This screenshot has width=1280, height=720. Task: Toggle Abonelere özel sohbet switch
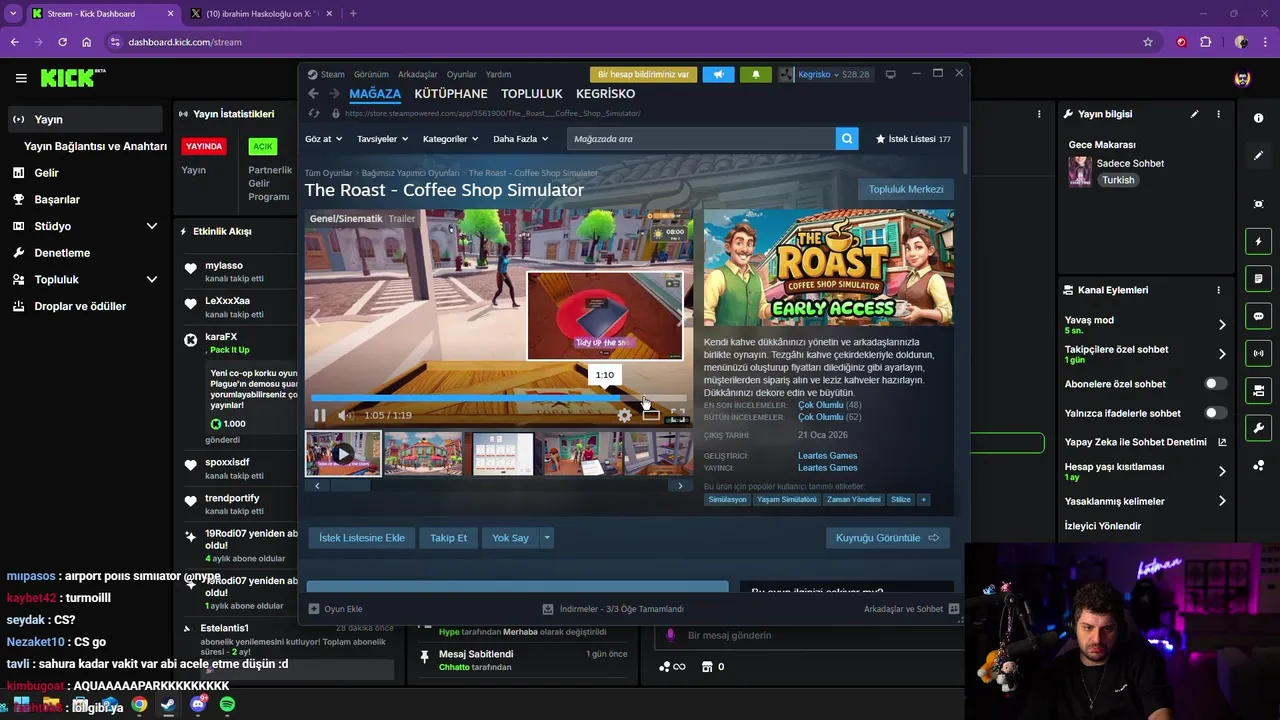tap(1215, 384)
